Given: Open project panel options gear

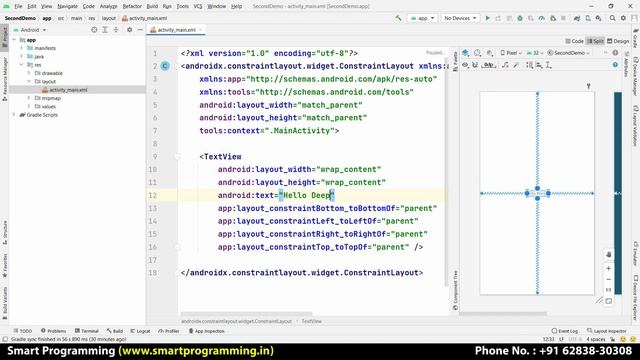Looking at the screenshot, I should pos(129,30).
